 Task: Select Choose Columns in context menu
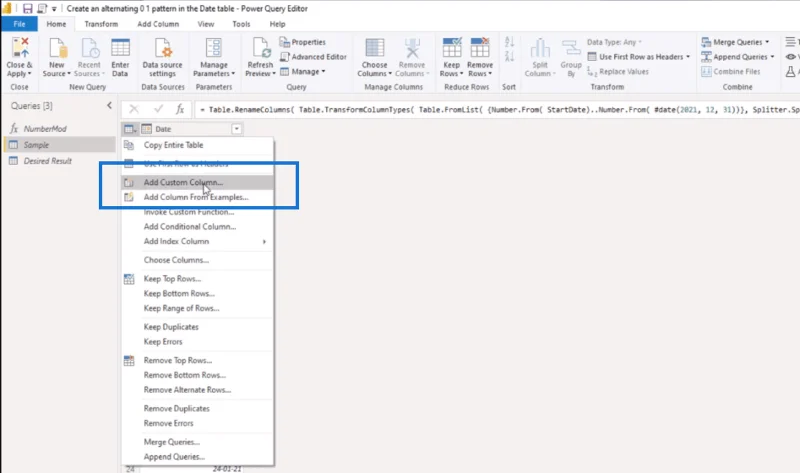click(197, 260)
